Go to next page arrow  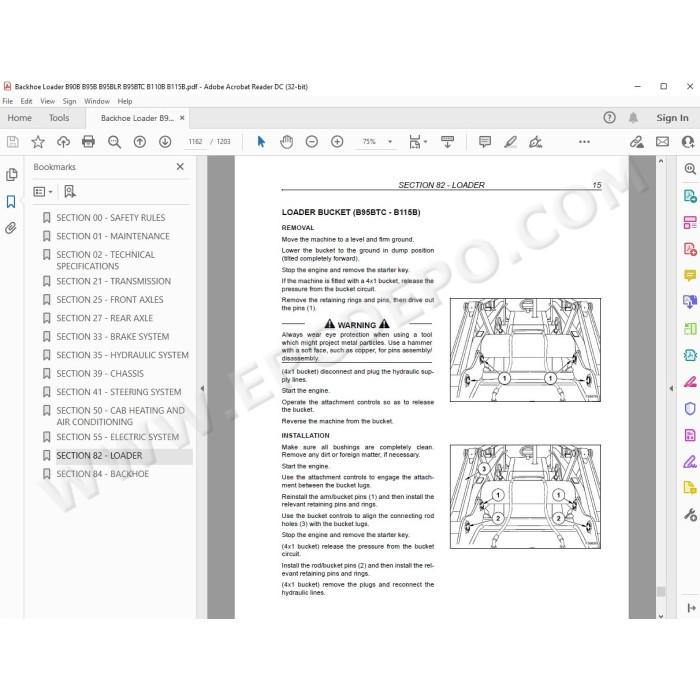tap(165, 142)
